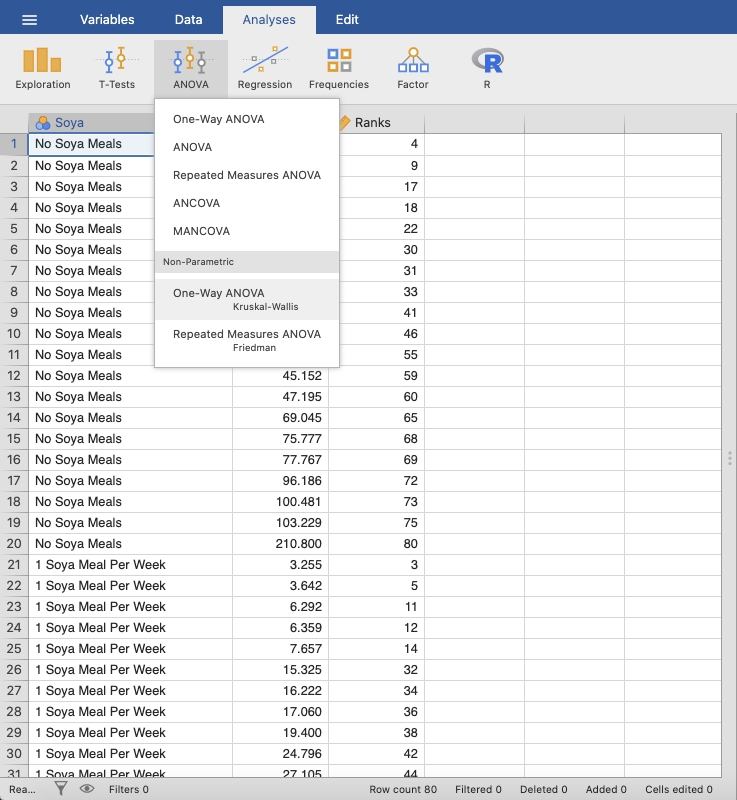This screenshot has width=737, height=800.
Task: Click the Filters 0 status entry
Action: click(129, 789)
